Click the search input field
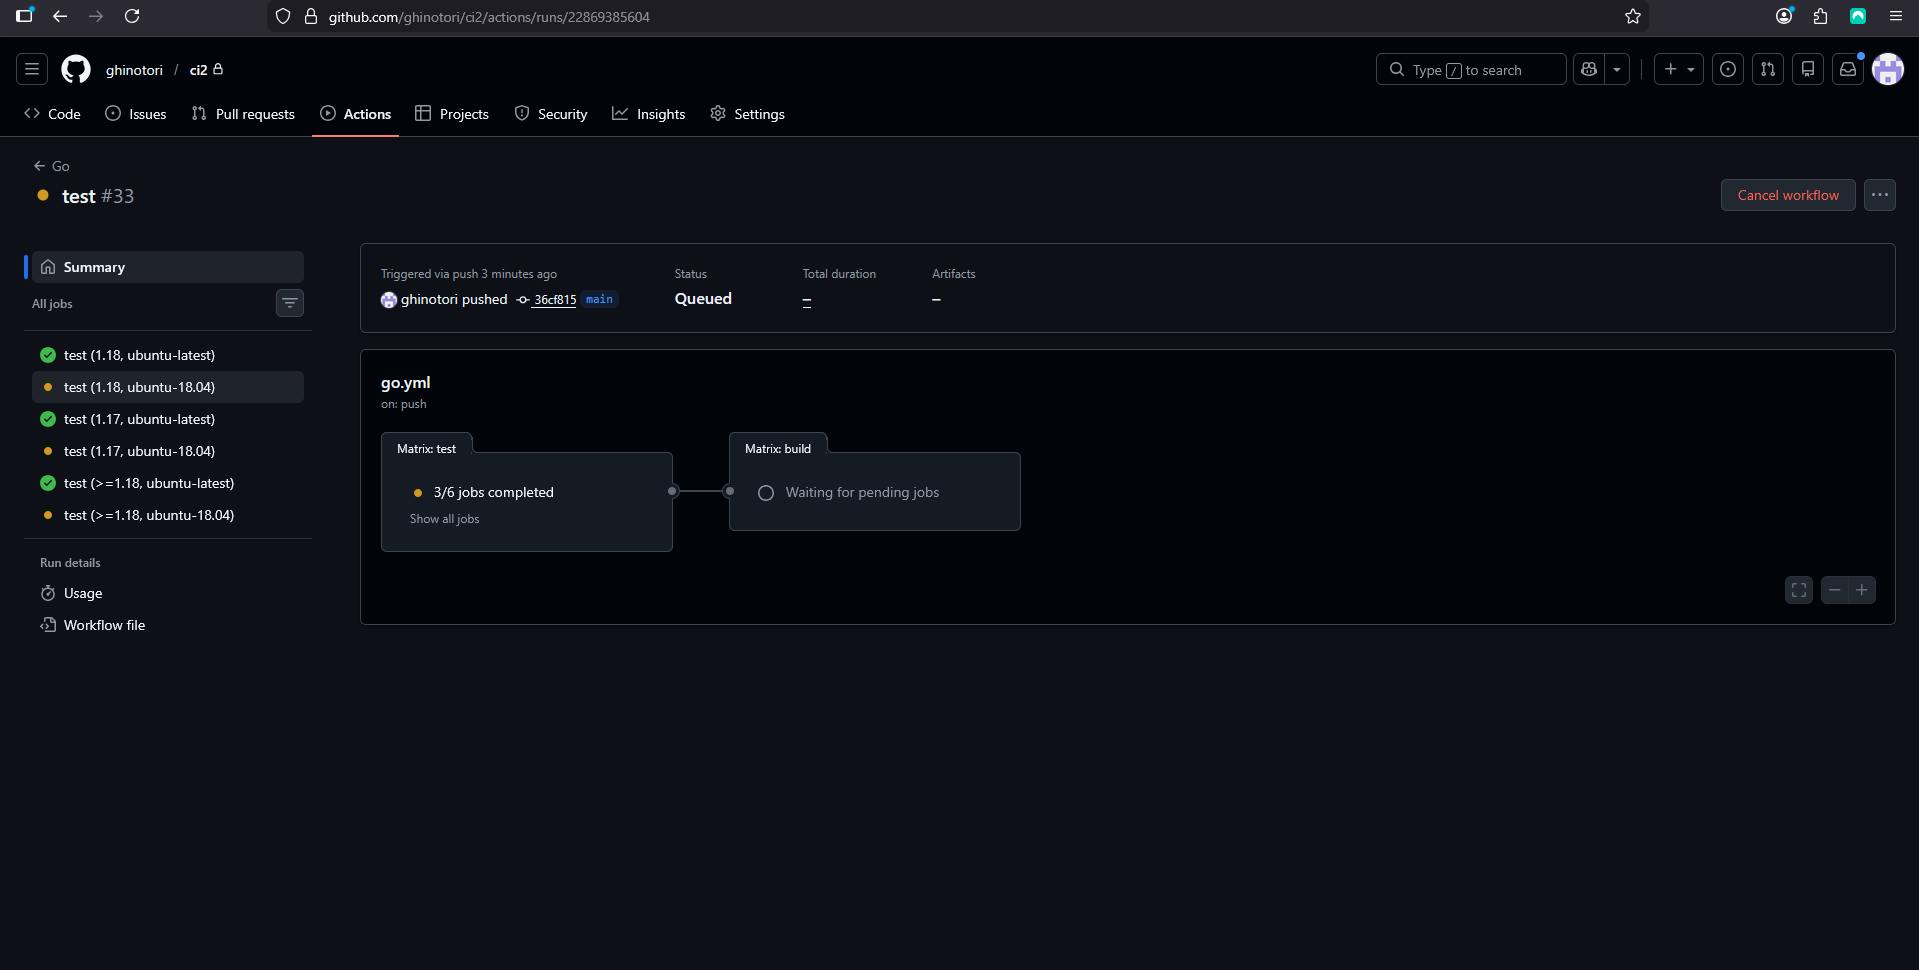 1470,70
